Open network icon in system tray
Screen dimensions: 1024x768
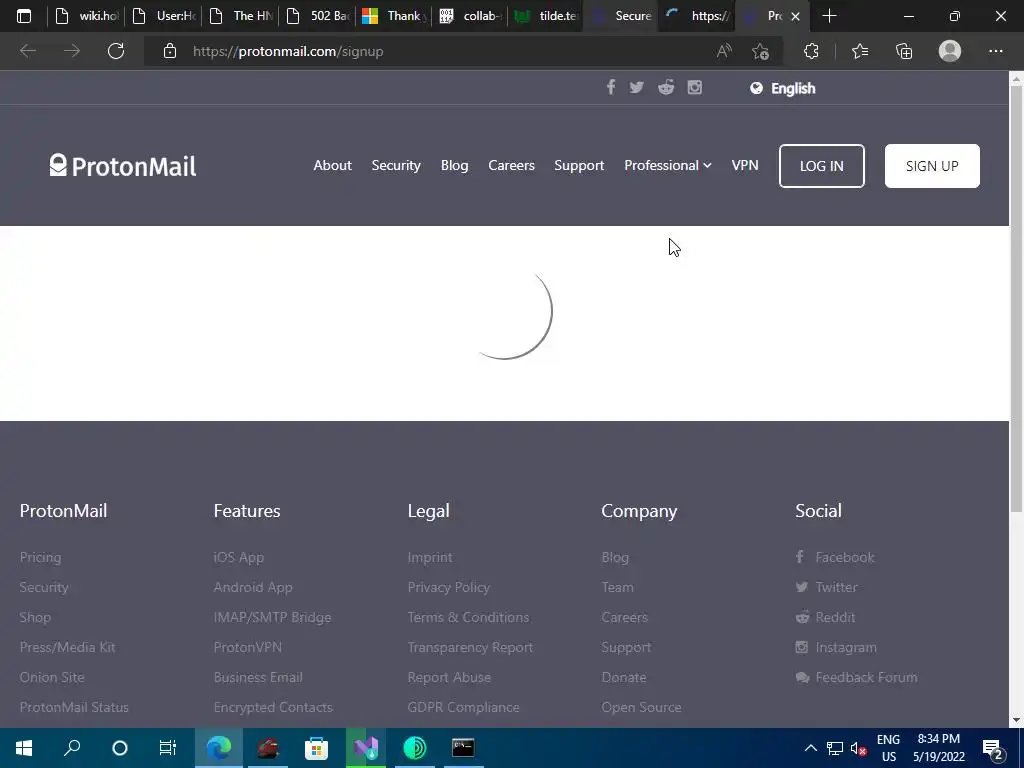tap(835, 748)
